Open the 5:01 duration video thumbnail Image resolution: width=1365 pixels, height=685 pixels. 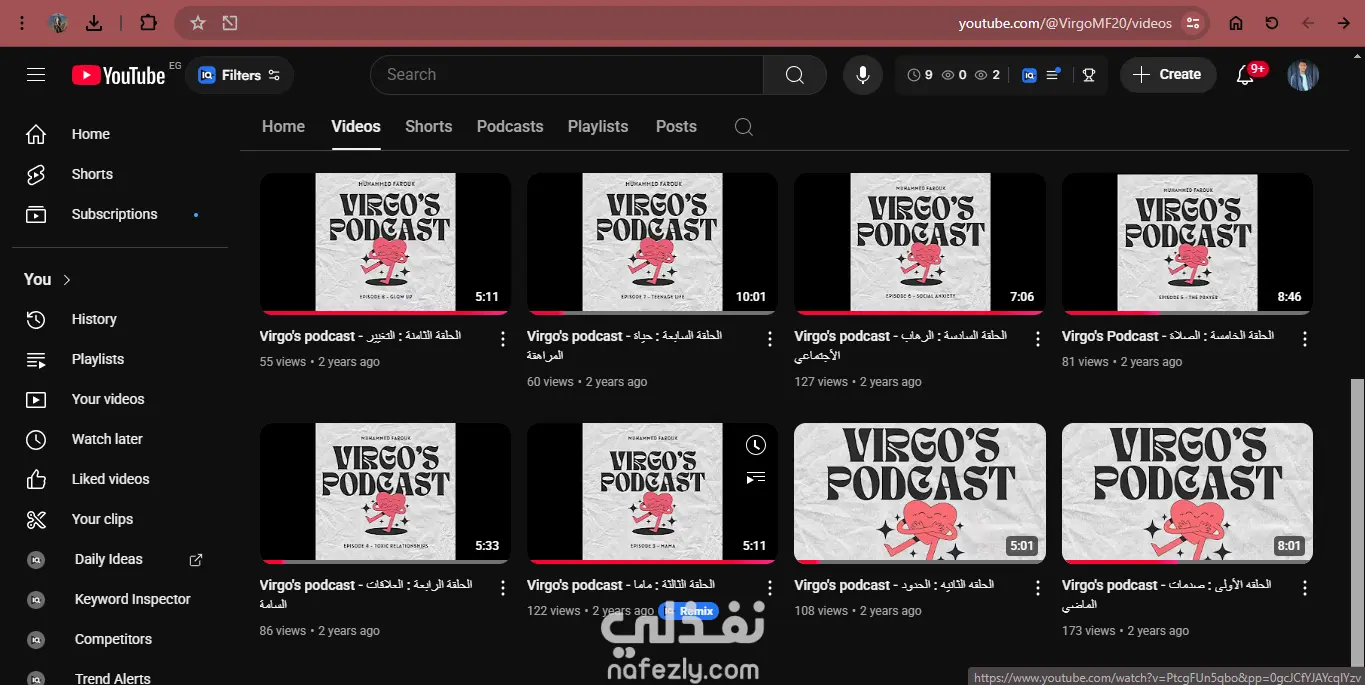click(x=920, y=493)
